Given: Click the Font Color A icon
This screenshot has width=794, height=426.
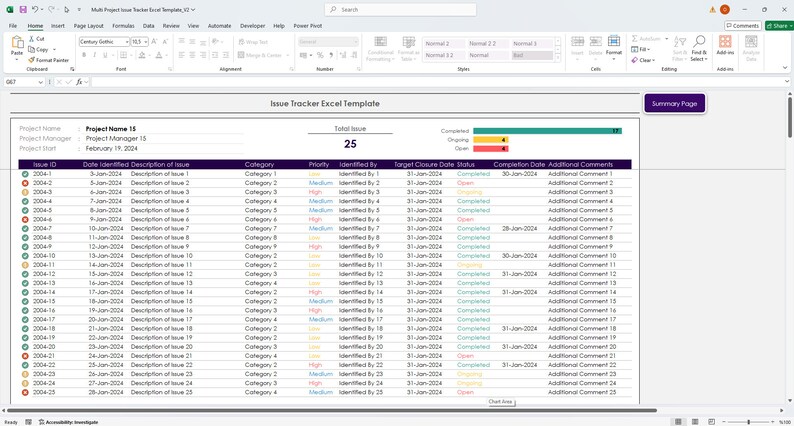Looking at the screenshot, I should coord(159,55).
